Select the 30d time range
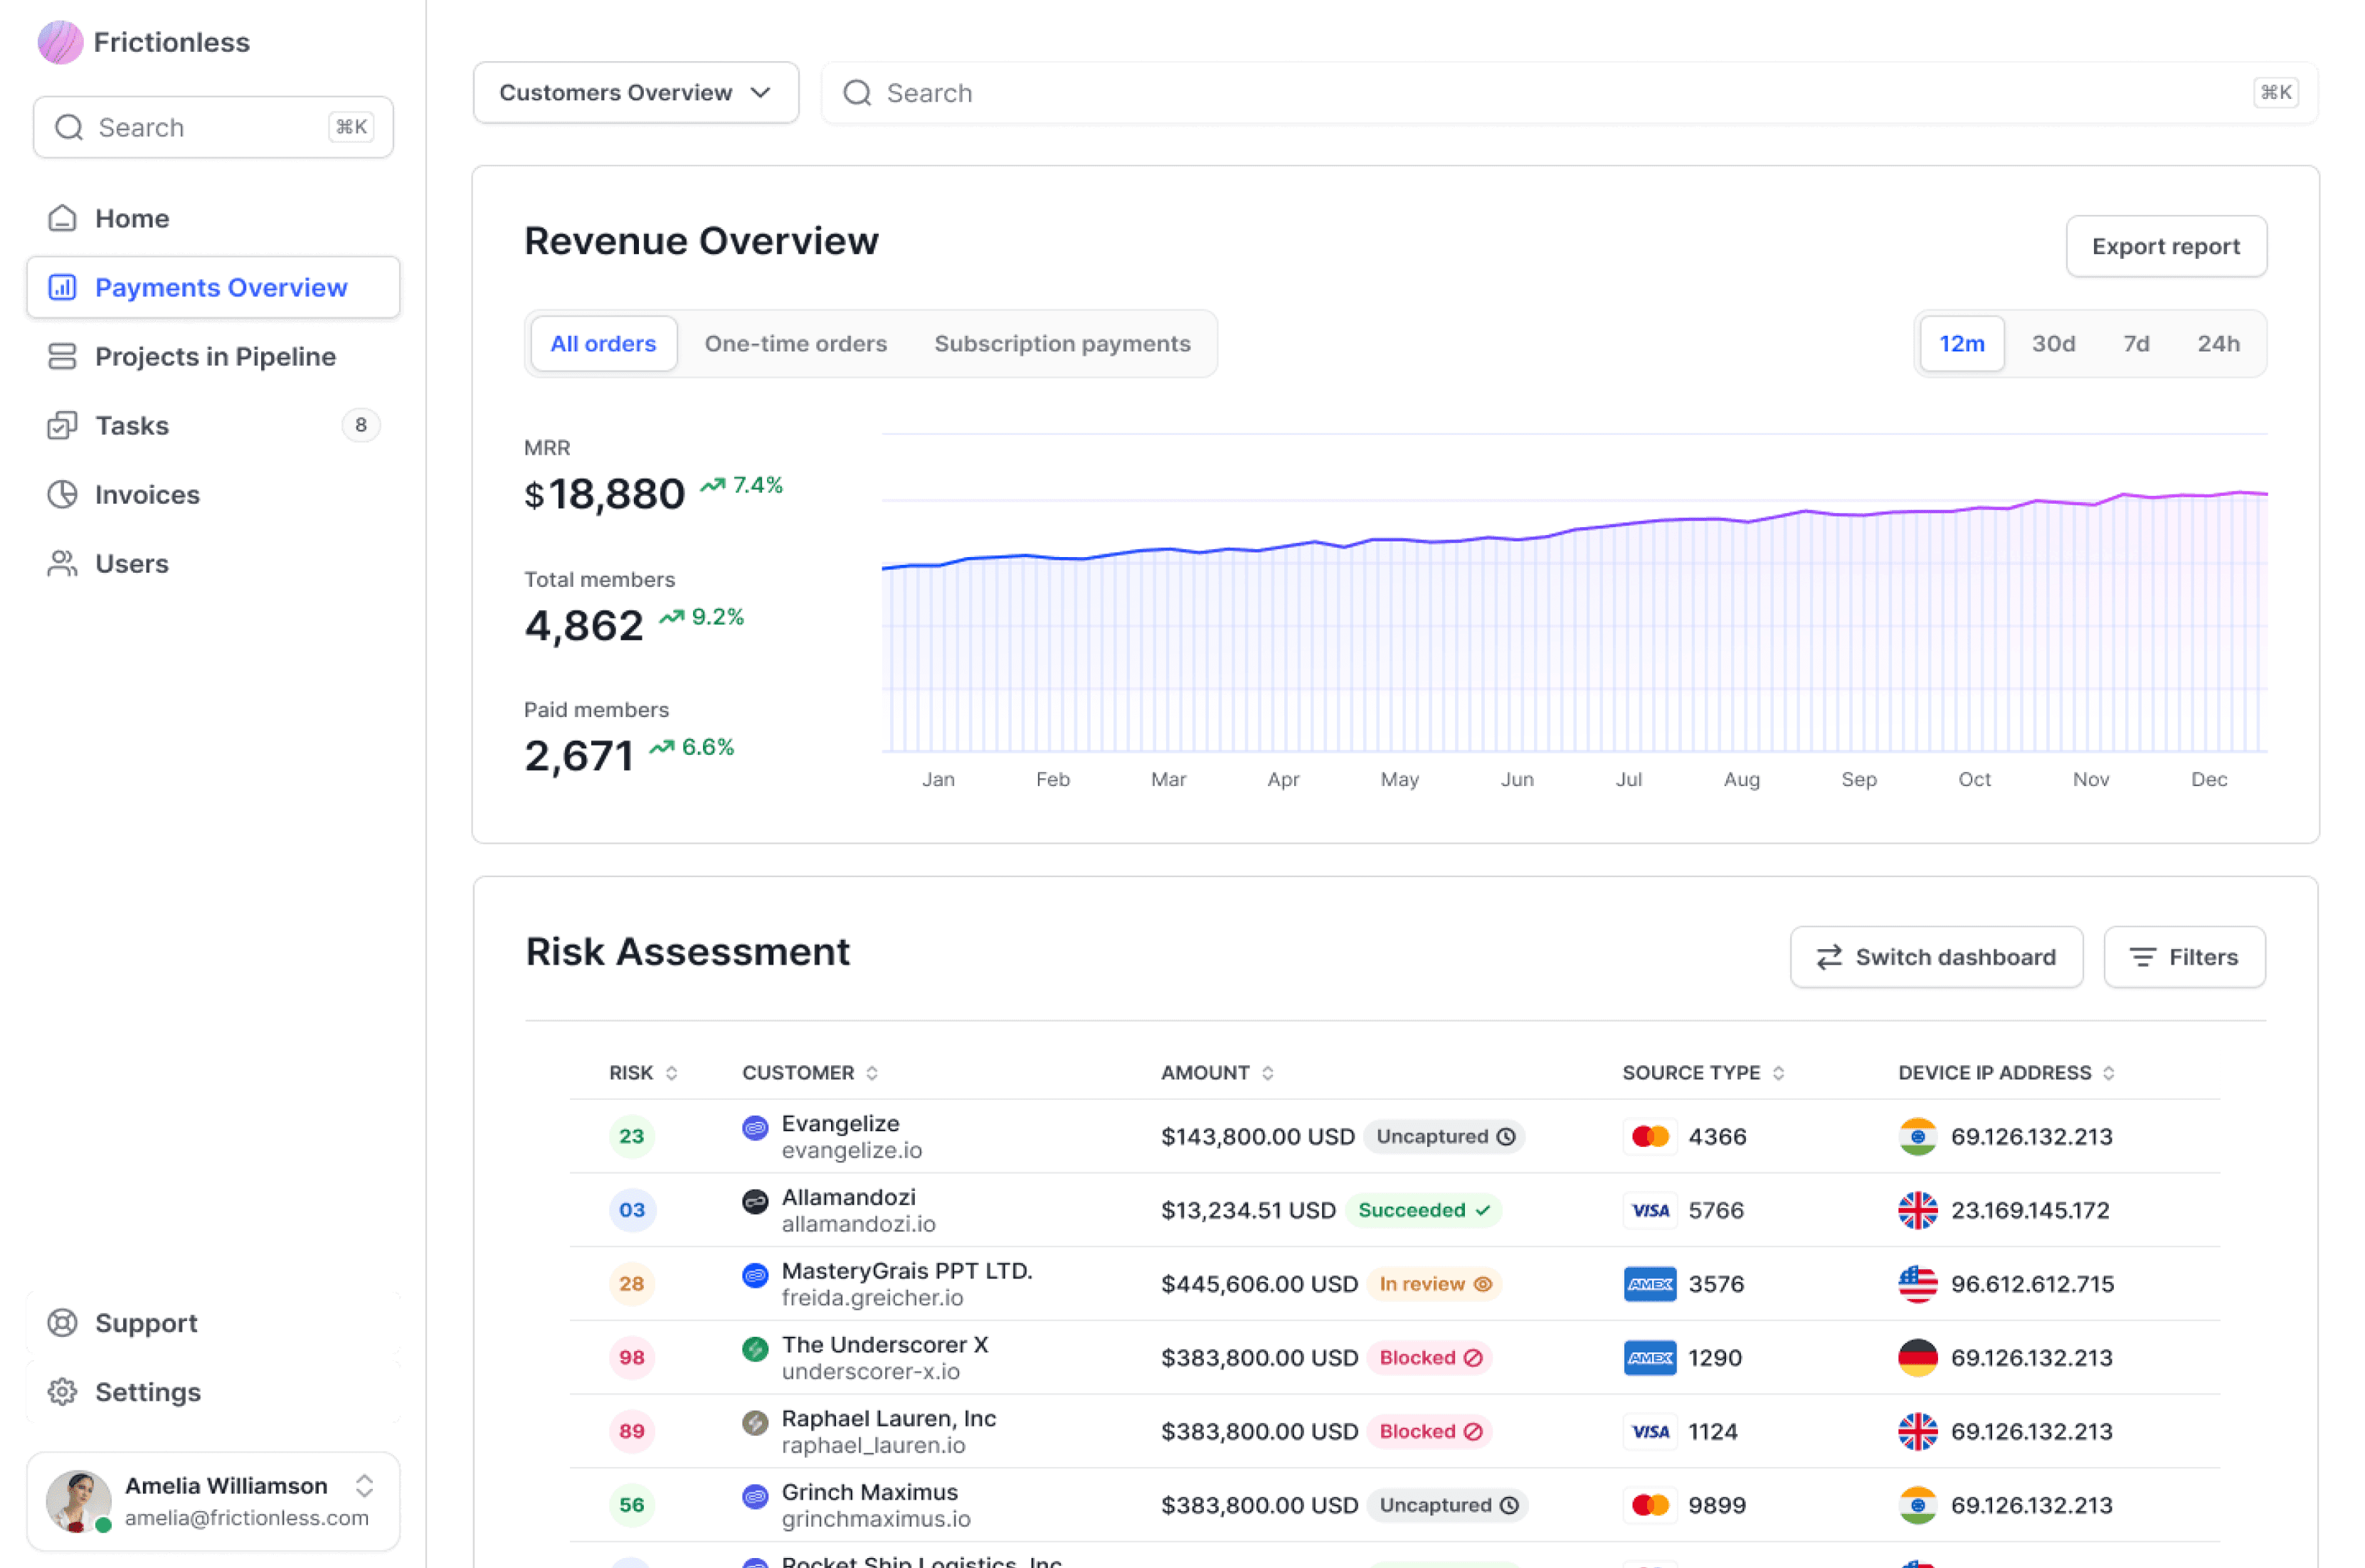The width and height of the screenshot is (2365, 1568). (x=2053, y=343)
